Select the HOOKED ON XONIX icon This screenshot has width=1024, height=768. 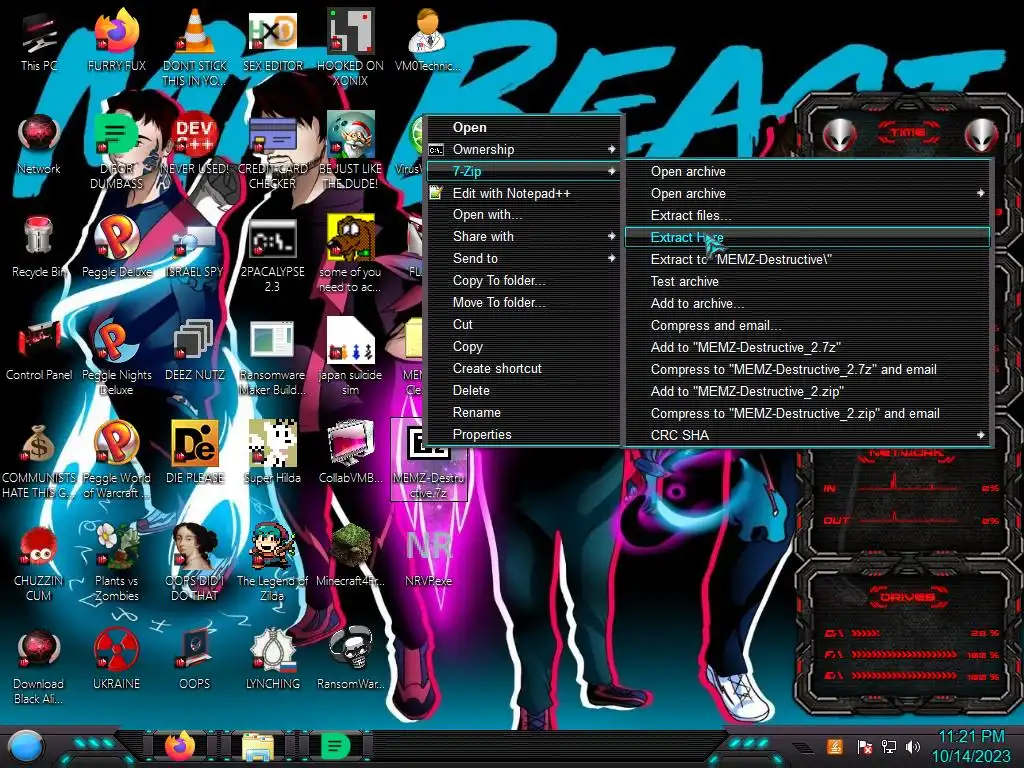tap(351, 48)
